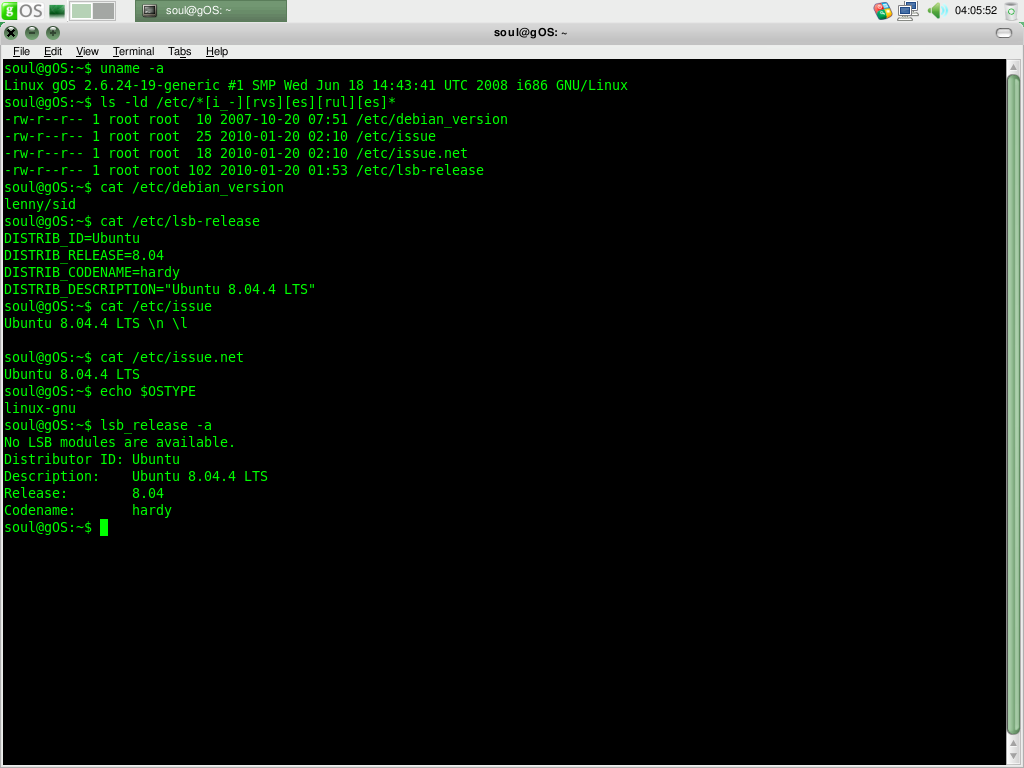Click the 'DISTRIB_CODENAME=hardy' line
This screenshot has height=768, width=1024.
click(92, 272)
